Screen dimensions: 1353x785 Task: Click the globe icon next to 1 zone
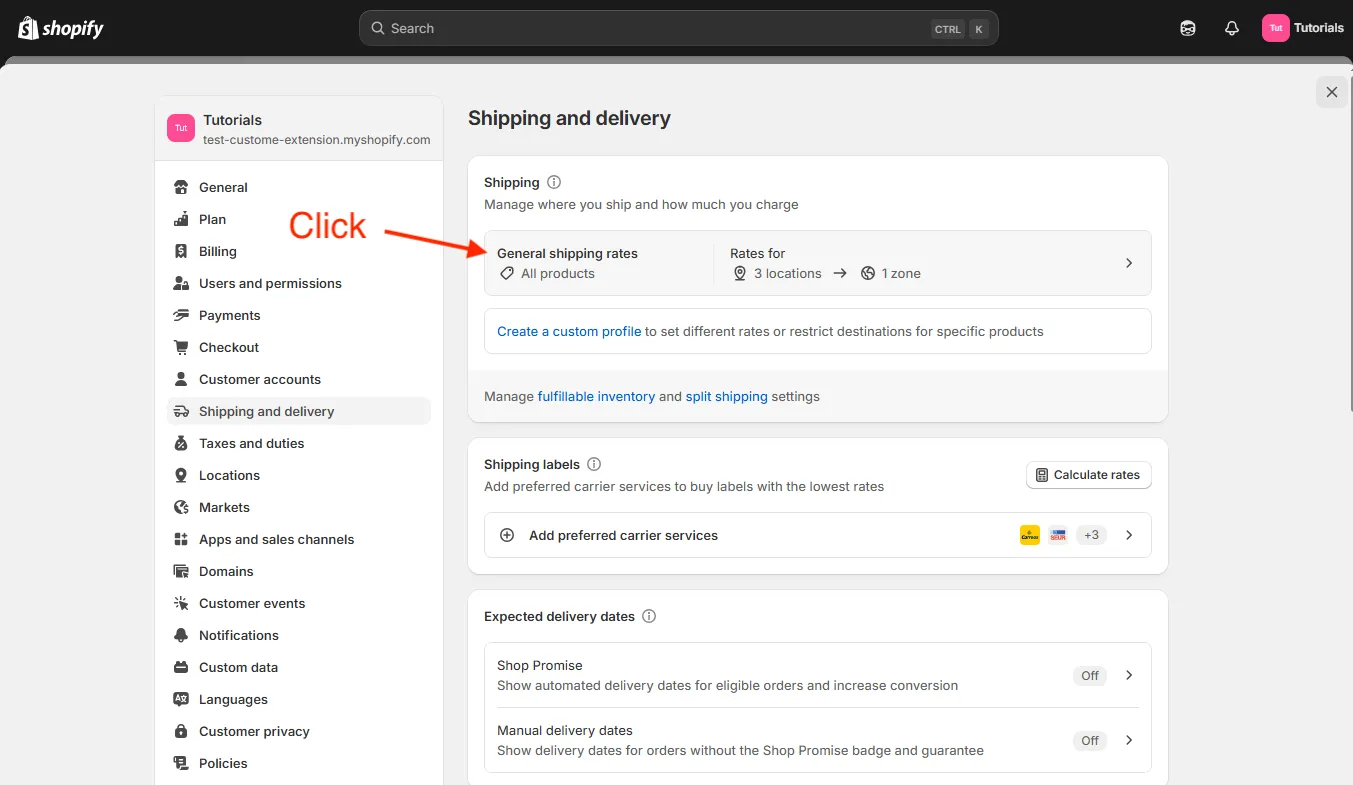pyautogui.click(x=867, y=272)
